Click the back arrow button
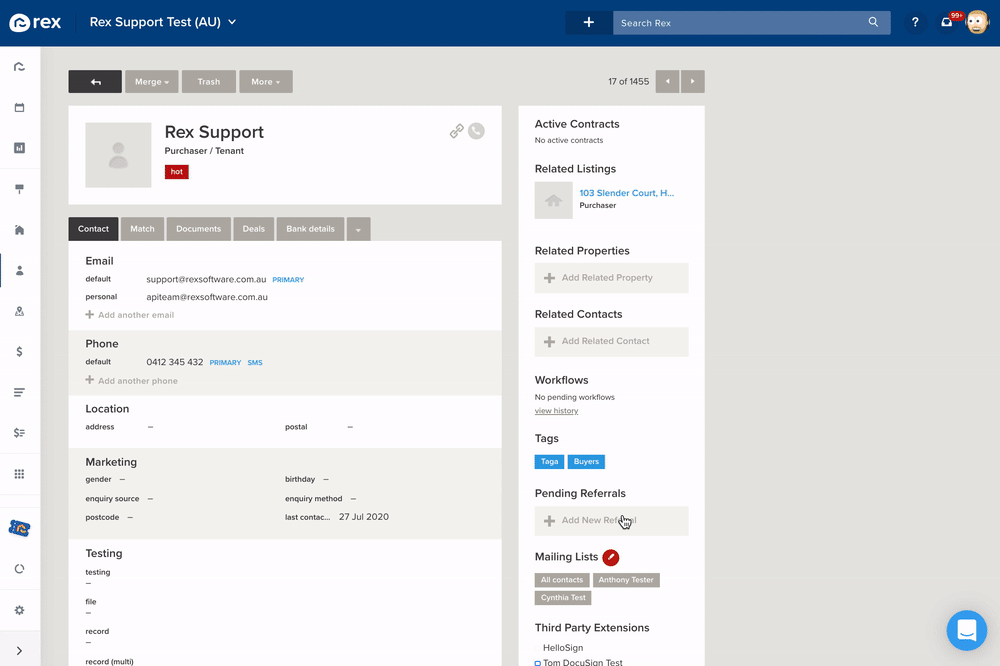This screenshot has height=666, width=1000. pyautogui.click(x=95, y=82)
